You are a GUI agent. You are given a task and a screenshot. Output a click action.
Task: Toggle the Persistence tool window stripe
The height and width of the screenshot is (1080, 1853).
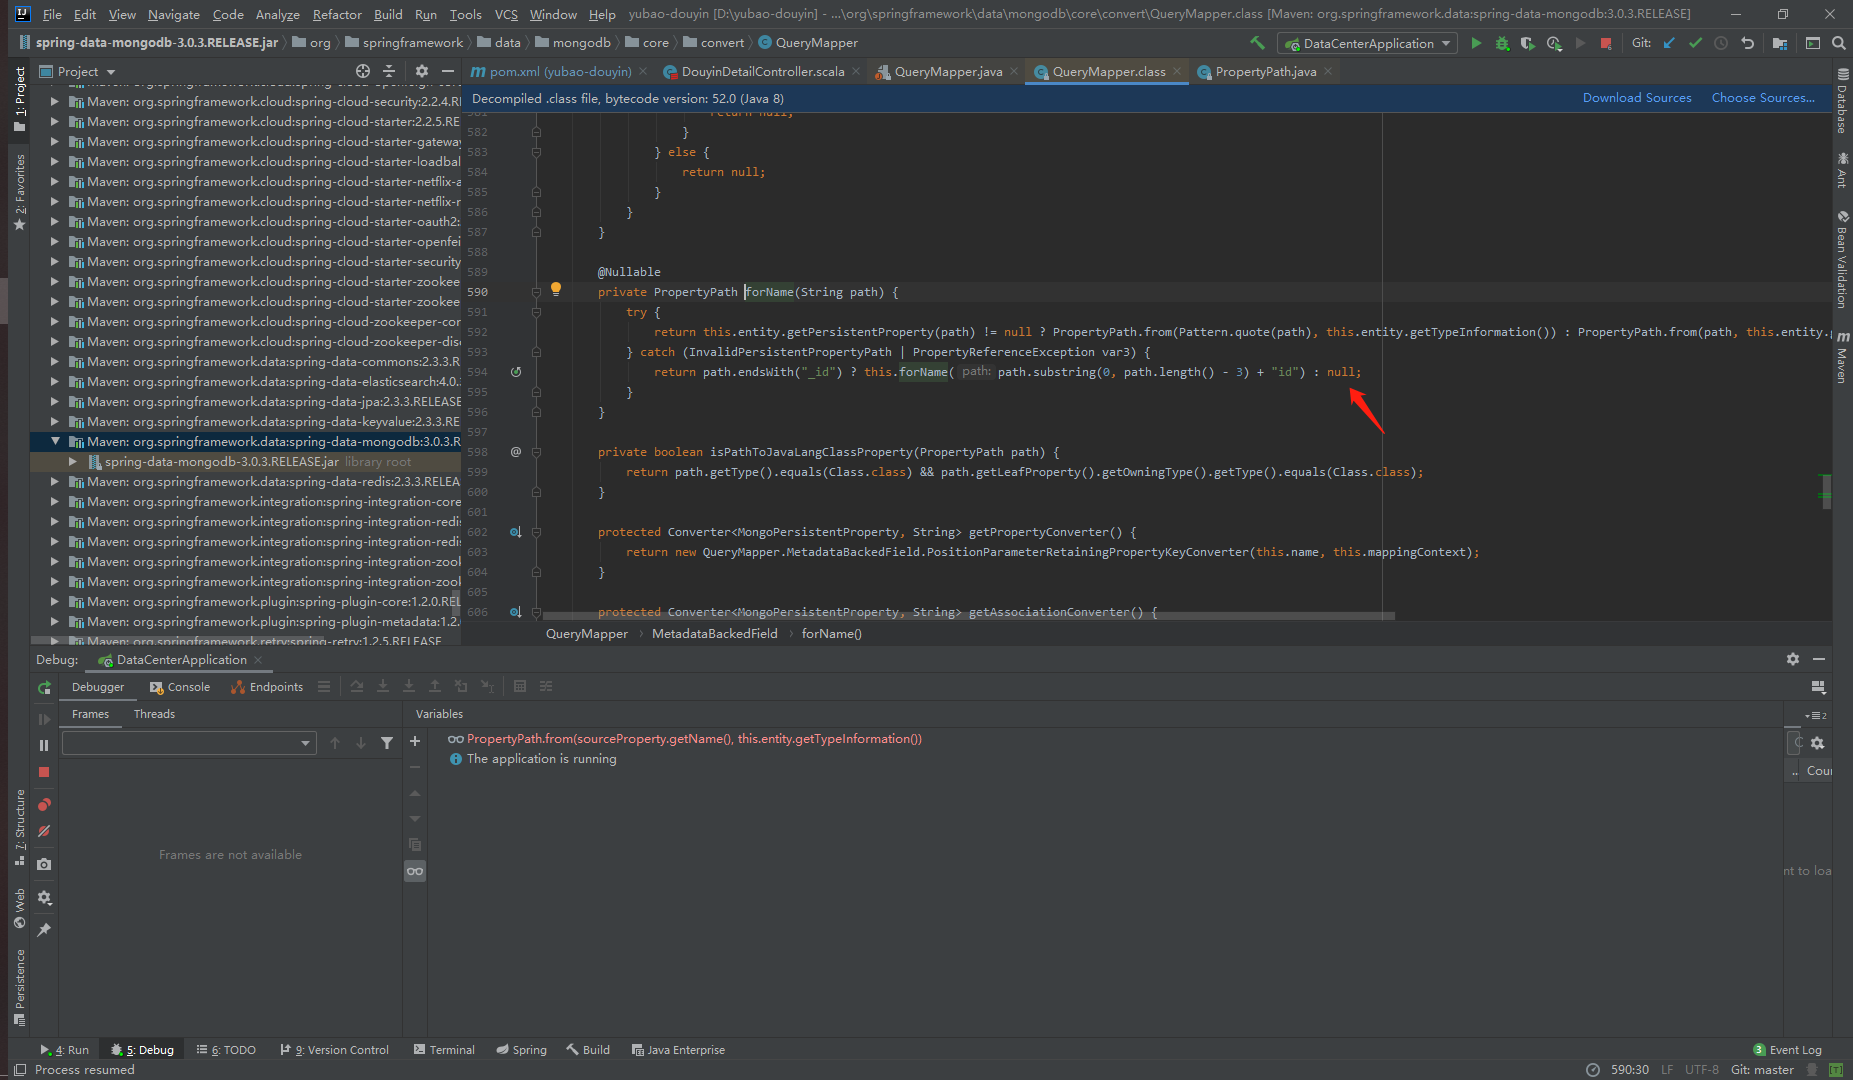19,988
